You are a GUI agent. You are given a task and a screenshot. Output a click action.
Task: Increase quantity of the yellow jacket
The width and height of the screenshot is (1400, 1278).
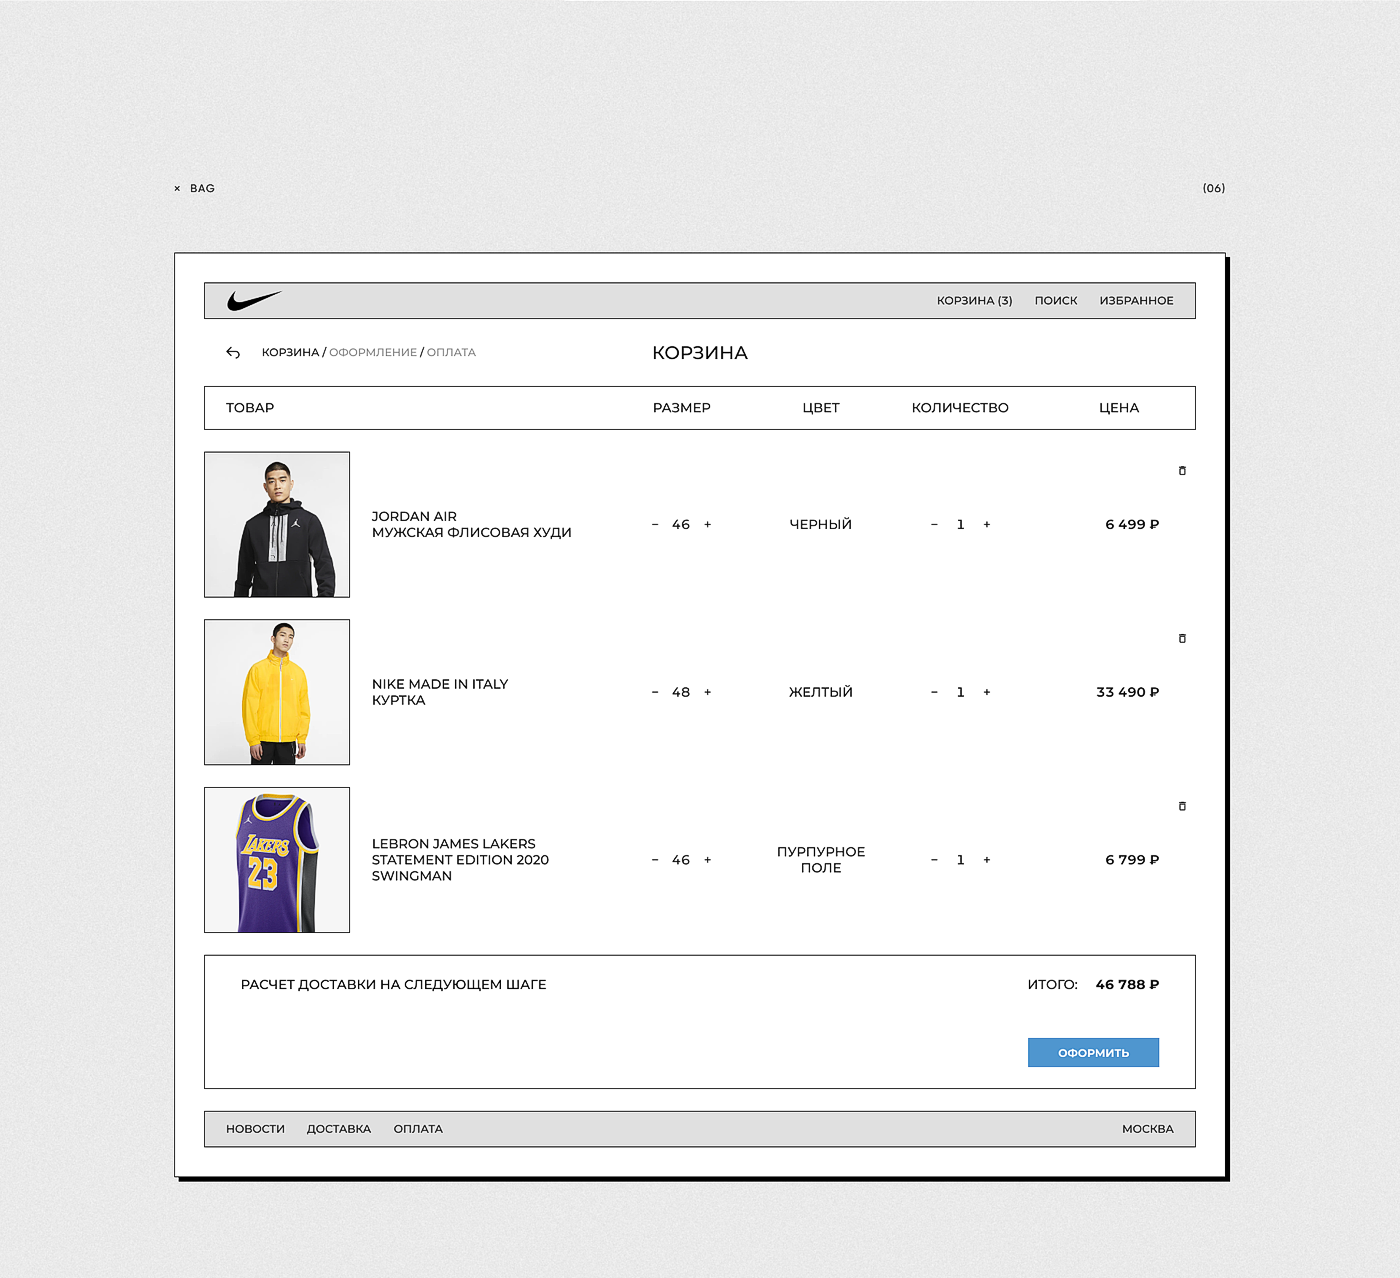987,692
